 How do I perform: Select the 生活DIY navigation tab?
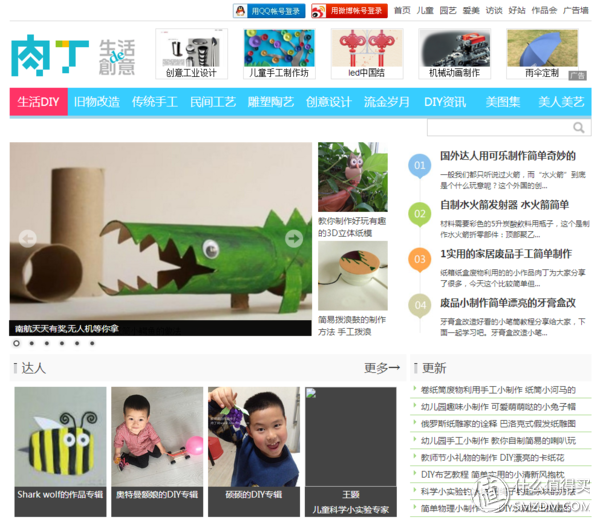(x=37, y=102)
